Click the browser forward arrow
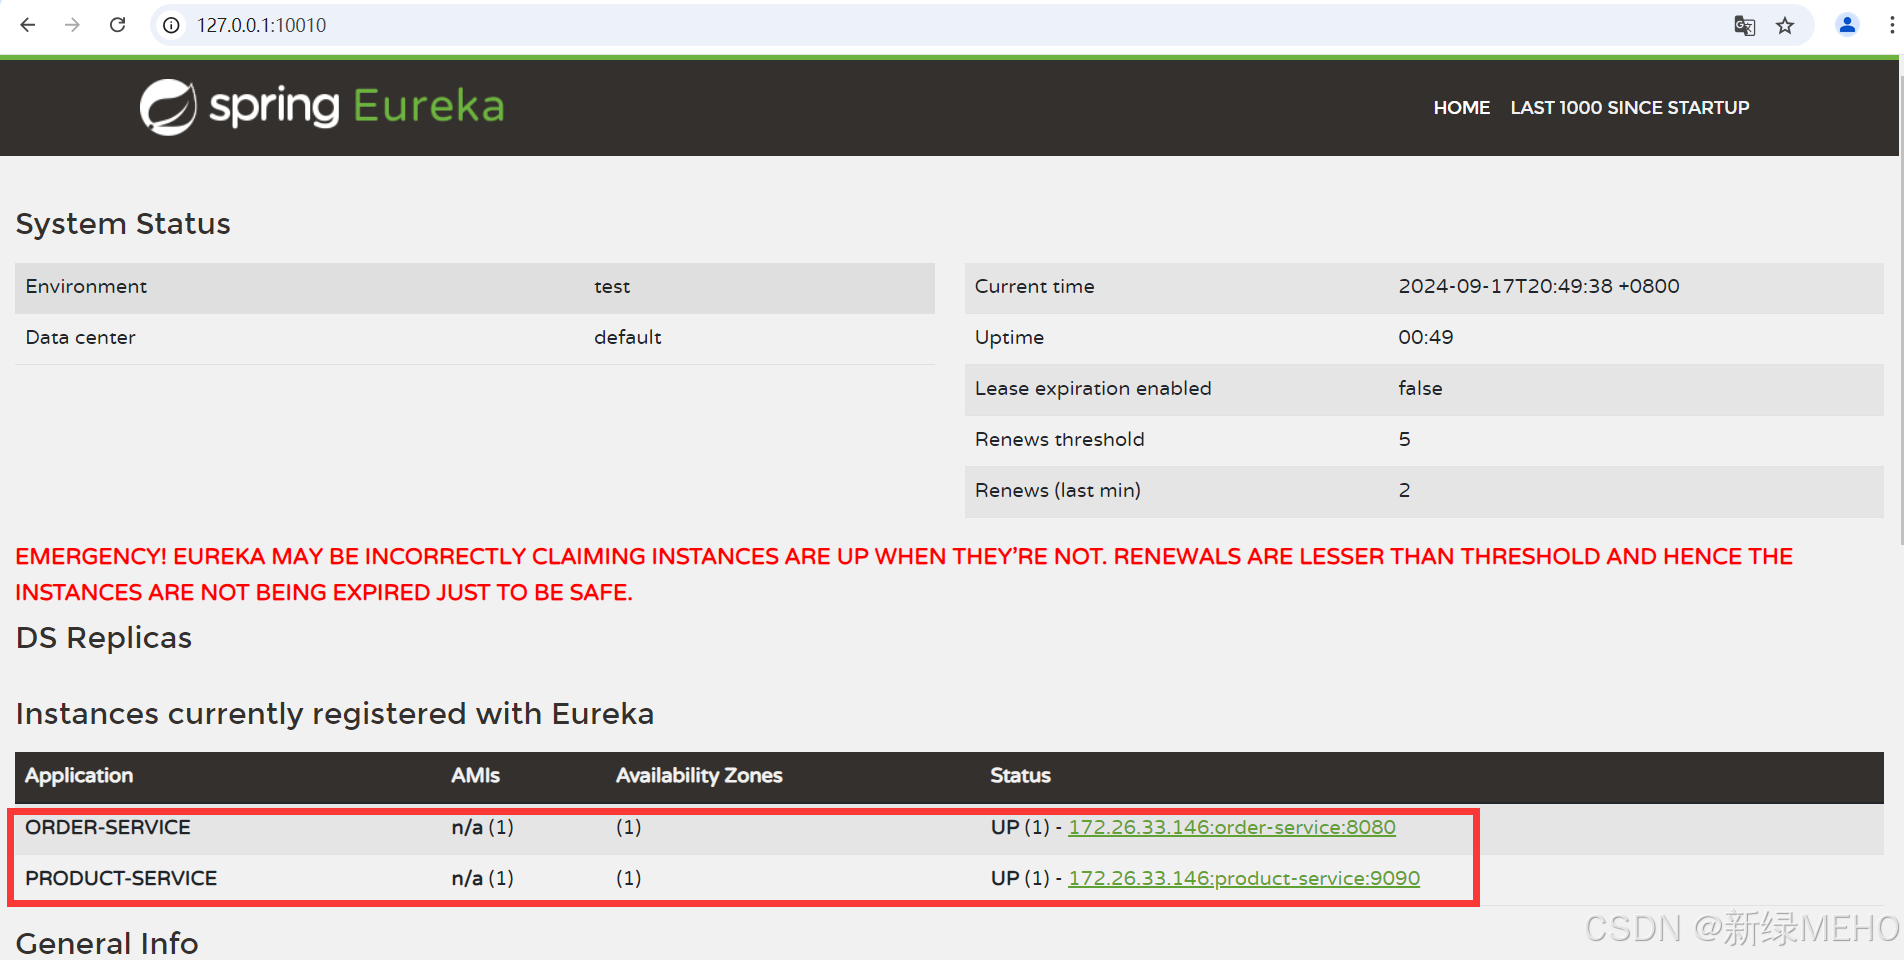The image size is (1904, 960). coord(72,25)
